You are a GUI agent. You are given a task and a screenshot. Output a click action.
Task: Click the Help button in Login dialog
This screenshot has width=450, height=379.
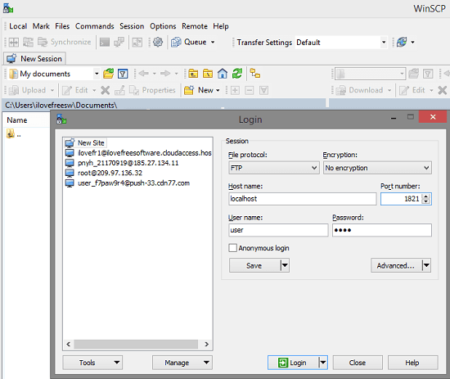(x=413, y=362)
